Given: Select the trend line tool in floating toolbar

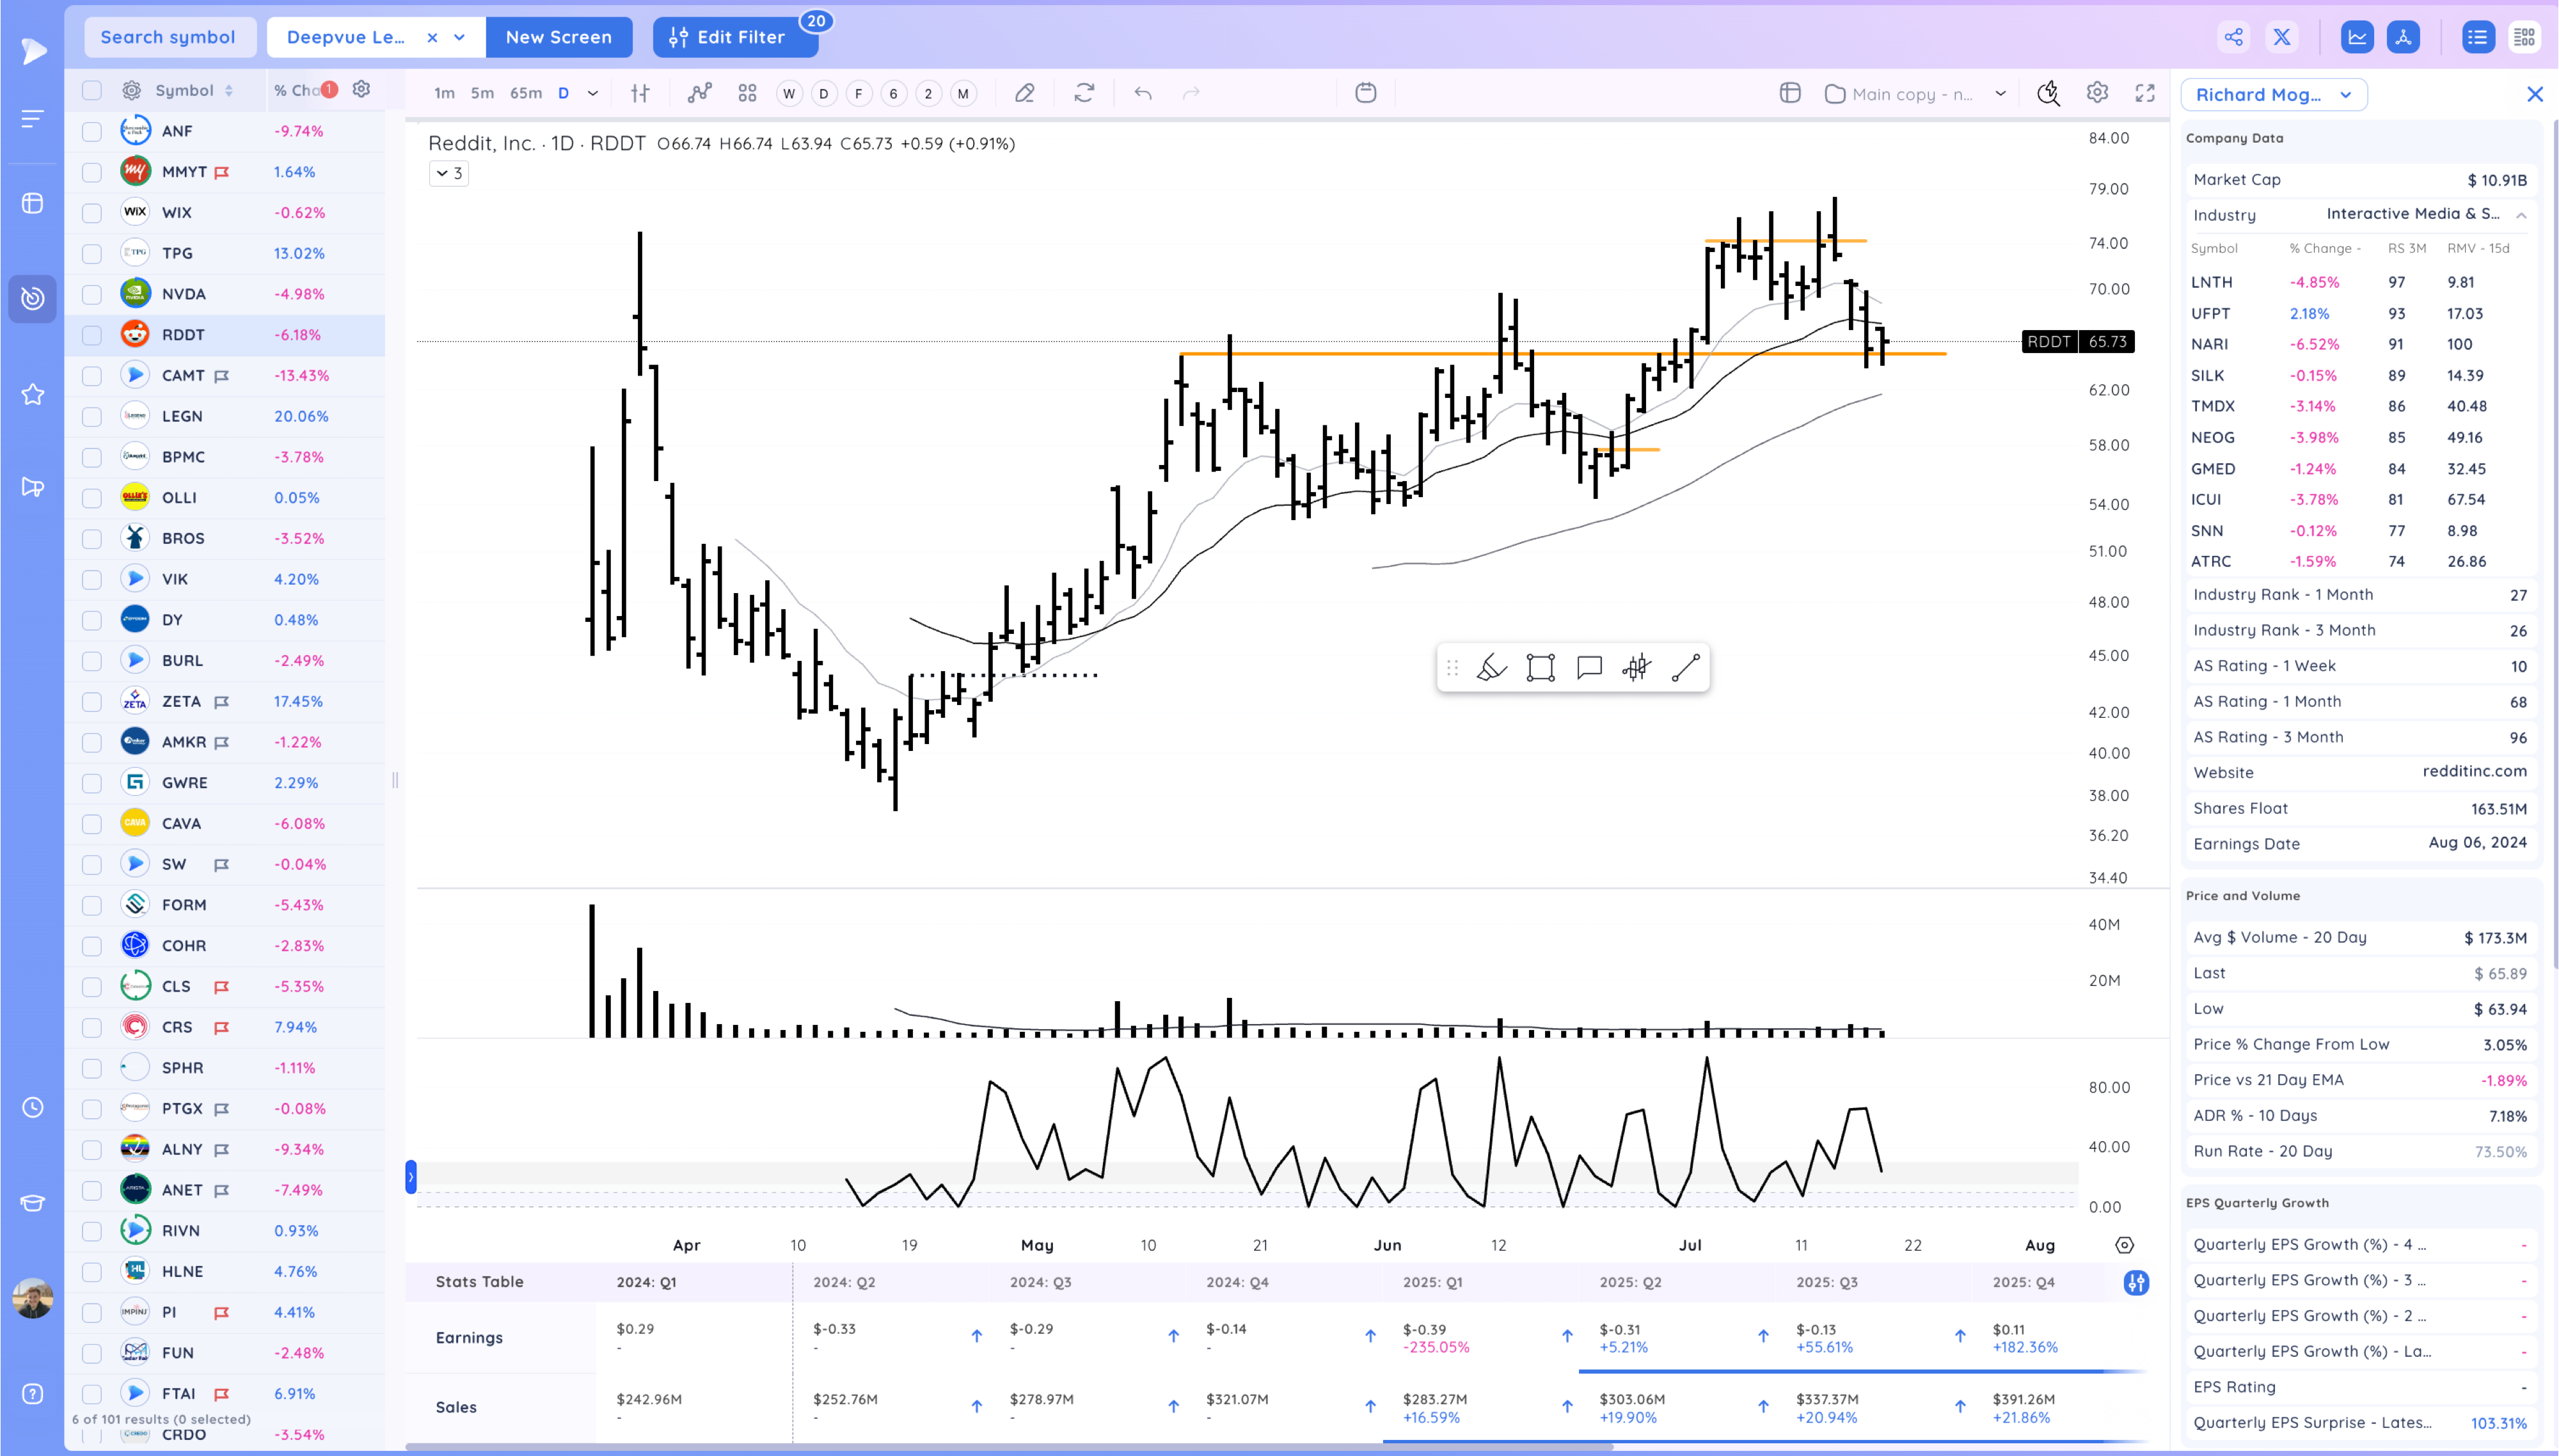Looking at the screenshot, I should [1685, 668].
